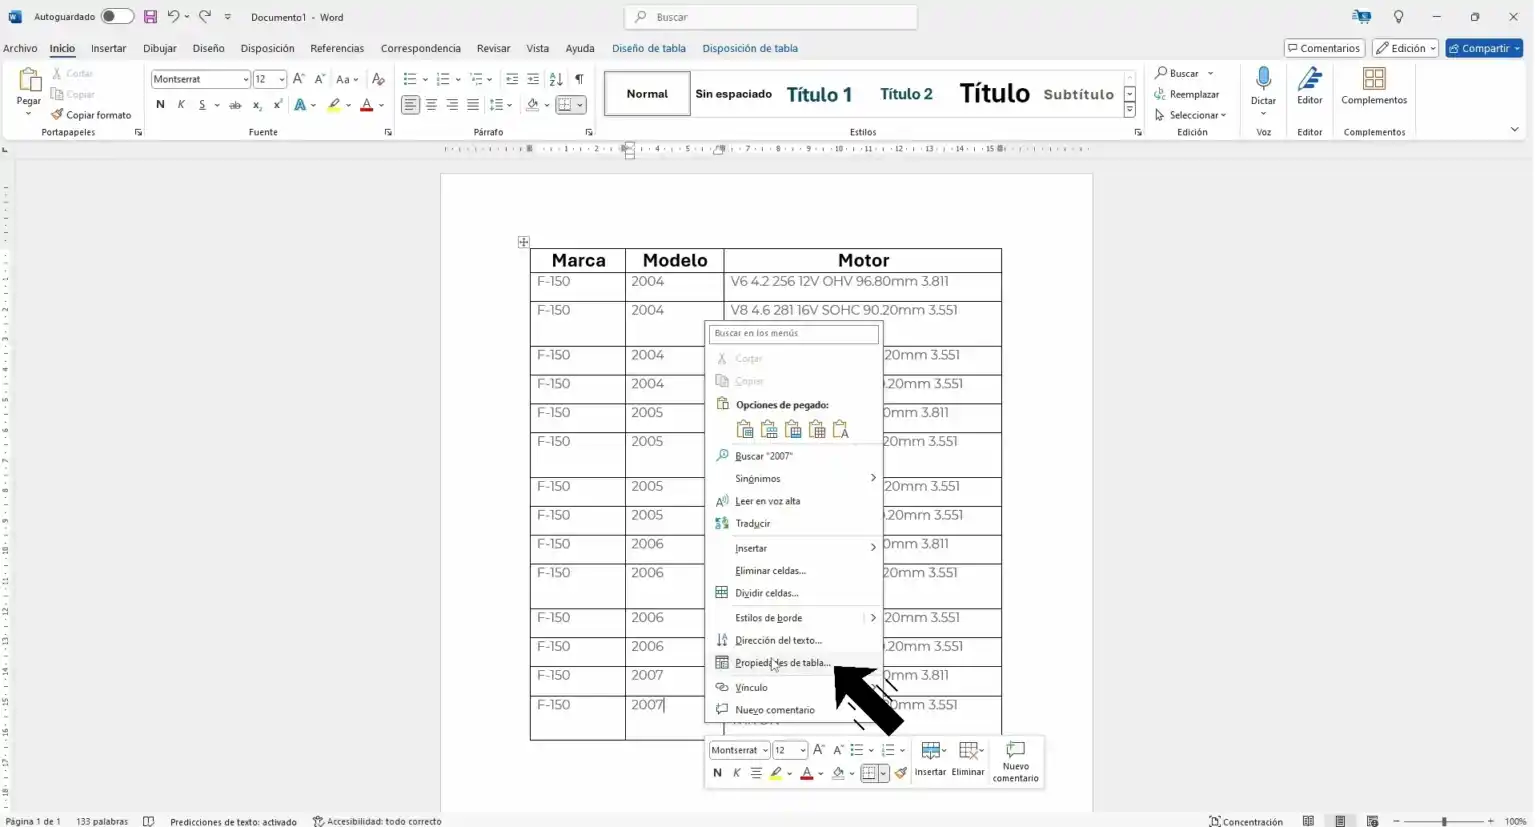This screenshot has width=1536, height=827.
Task: Choose Eliminar celdas in context menu
Action: click(x=794, y=571)
